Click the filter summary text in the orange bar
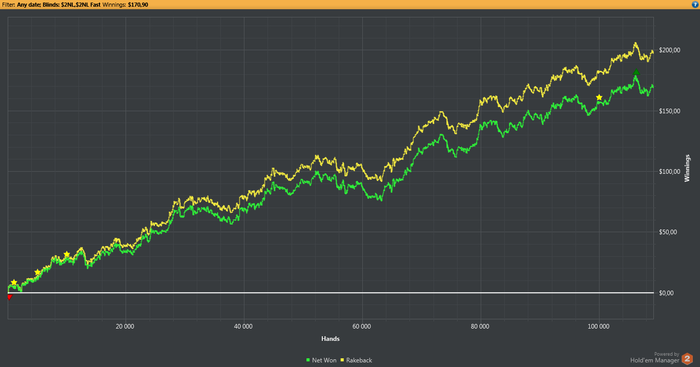The height and width of the screenshot is (367, 700). click(75, 4)
